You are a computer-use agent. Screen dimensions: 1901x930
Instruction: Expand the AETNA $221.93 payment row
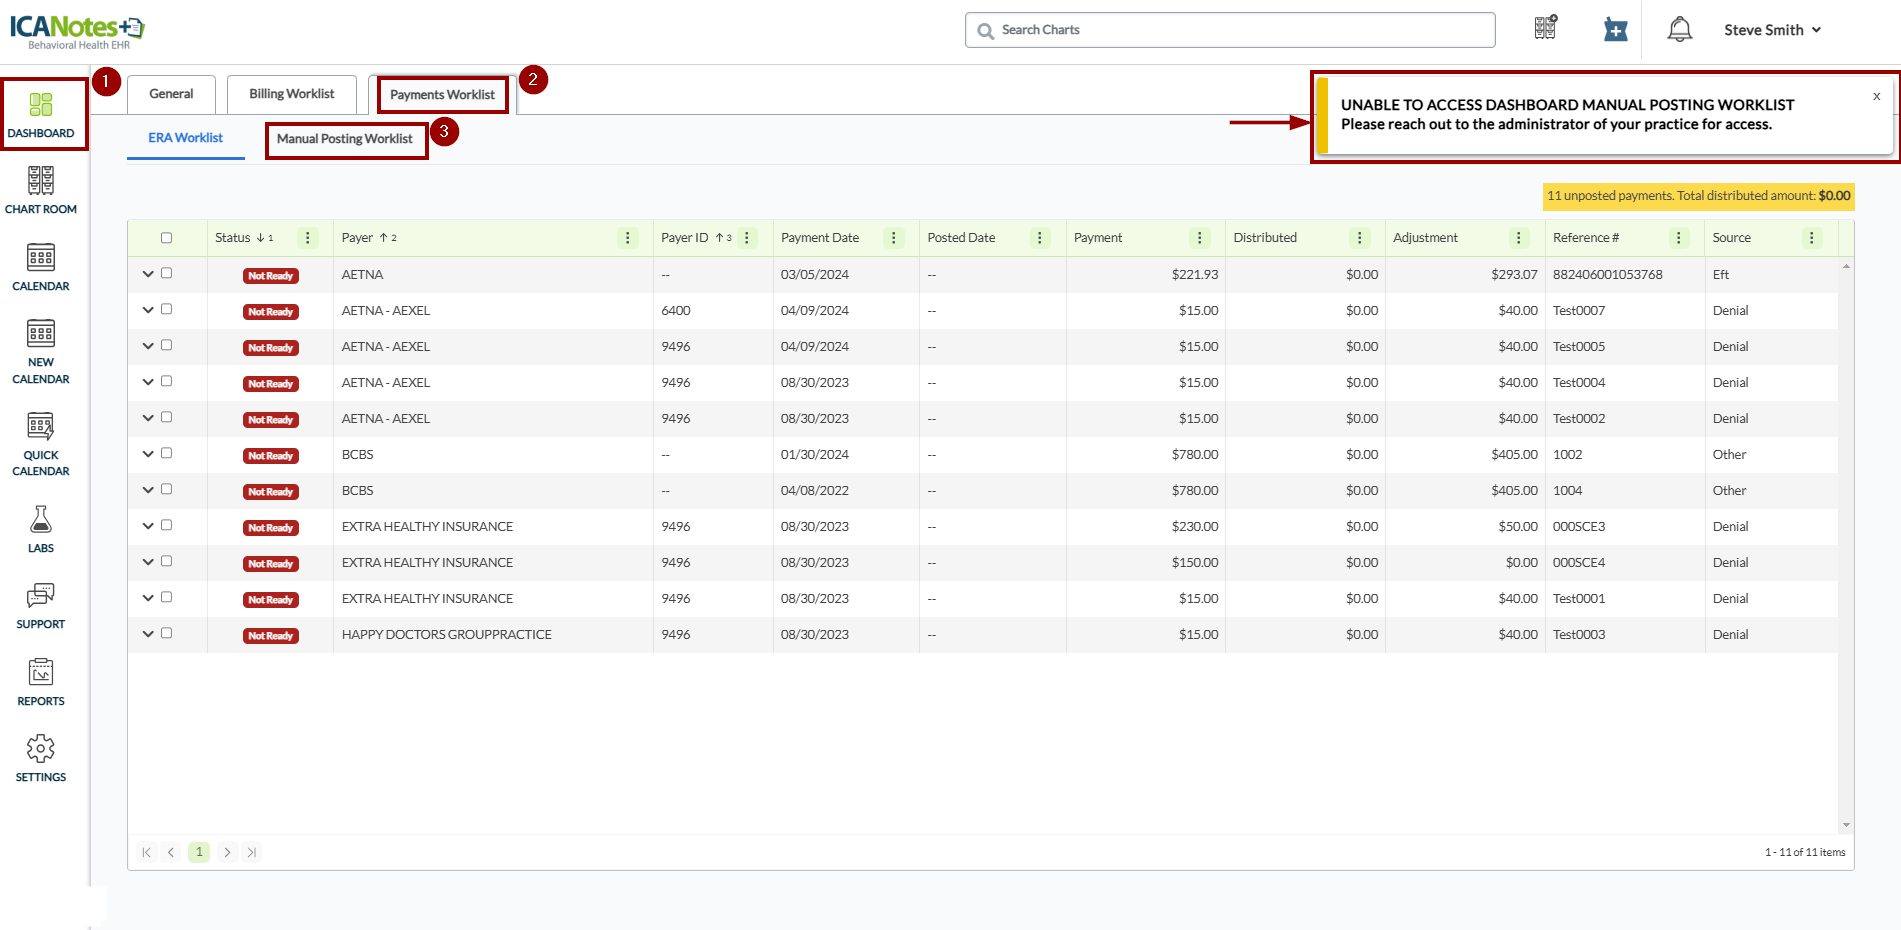click(x=148, y=274)
